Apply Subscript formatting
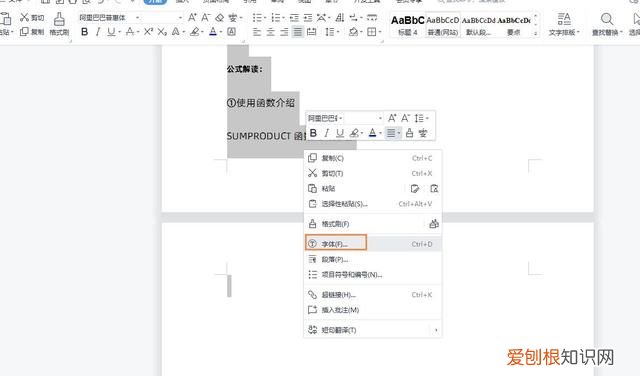This screenshot has width=640, height=376. [162, 32]
